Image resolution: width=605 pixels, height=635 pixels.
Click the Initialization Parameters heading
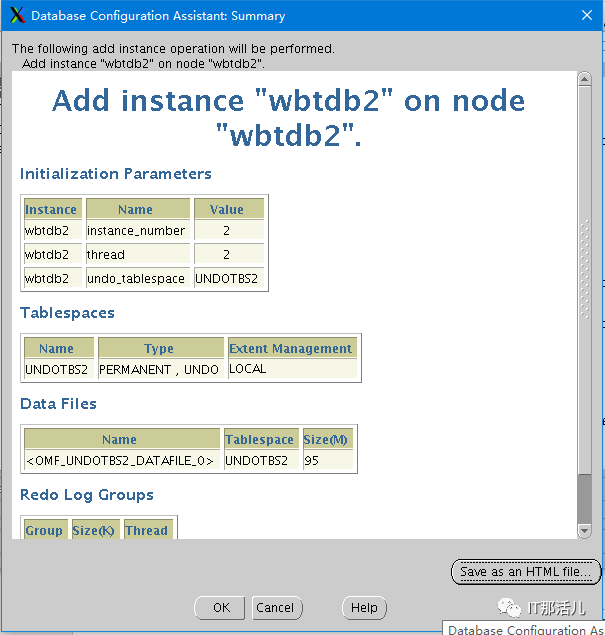pyautogui.click(x=116, y=174)
